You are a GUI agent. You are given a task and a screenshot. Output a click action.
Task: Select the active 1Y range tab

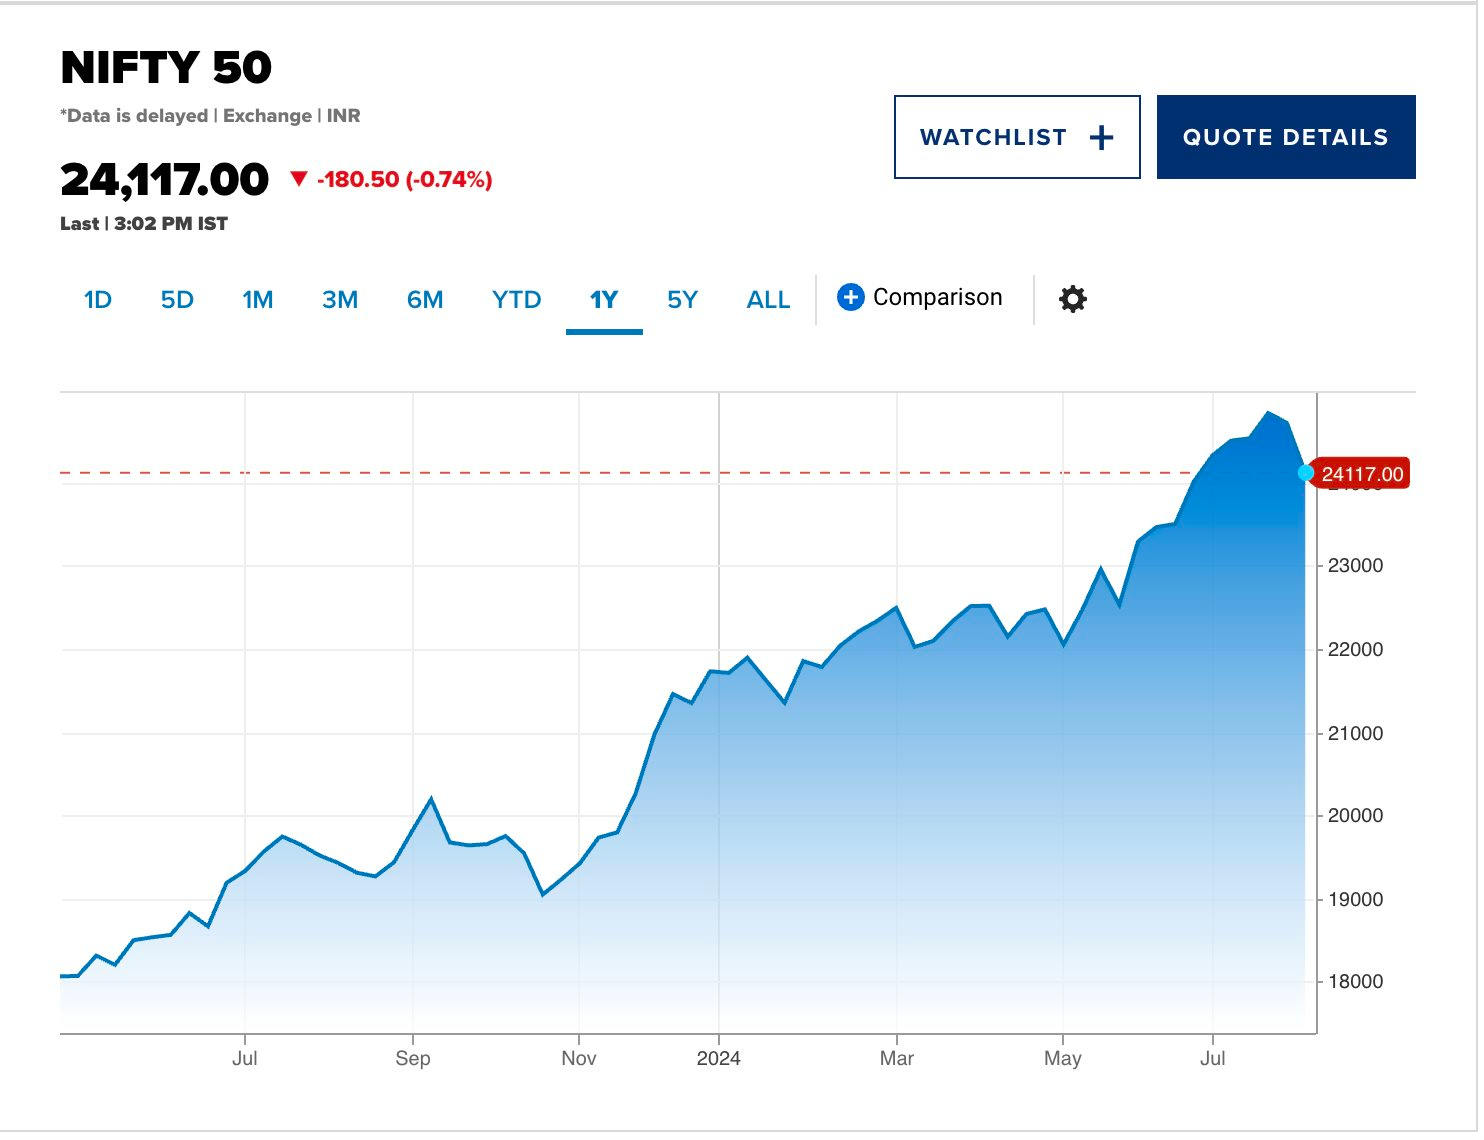tap(604, 300)
